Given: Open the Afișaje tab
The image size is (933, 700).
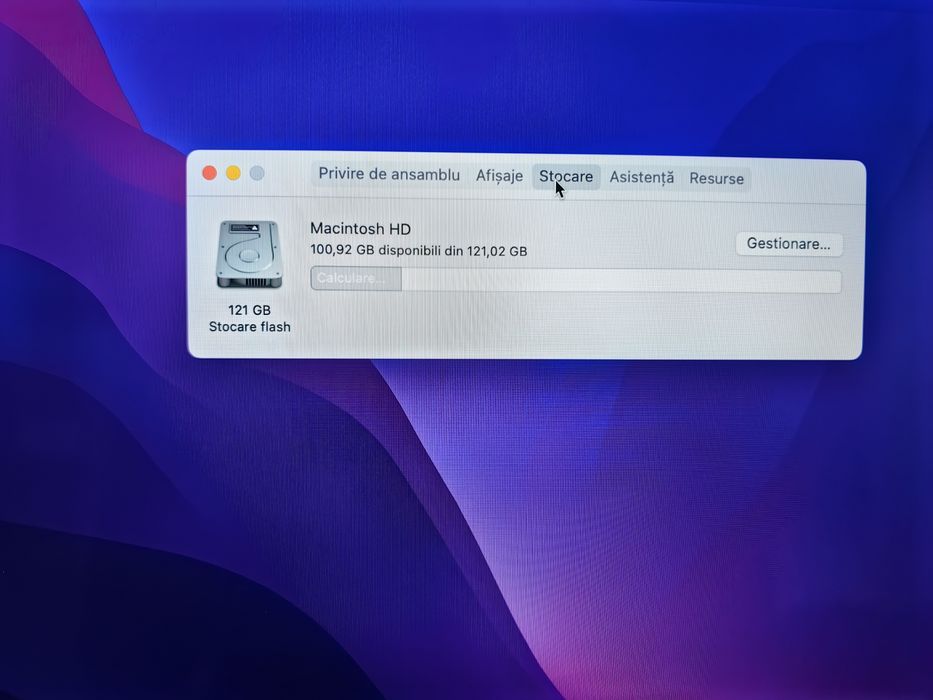Looking at the screenshot, I should tap(499, 176).
